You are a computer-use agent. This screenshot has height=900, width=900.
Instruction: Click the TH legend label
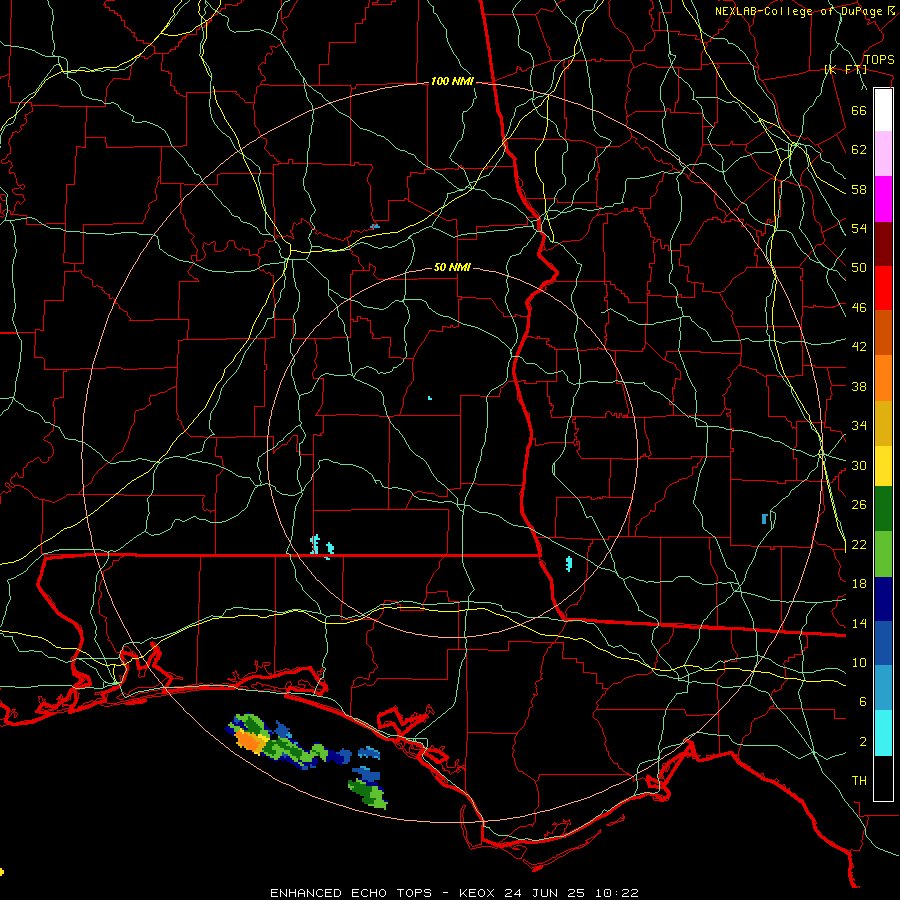pos(859,781)
